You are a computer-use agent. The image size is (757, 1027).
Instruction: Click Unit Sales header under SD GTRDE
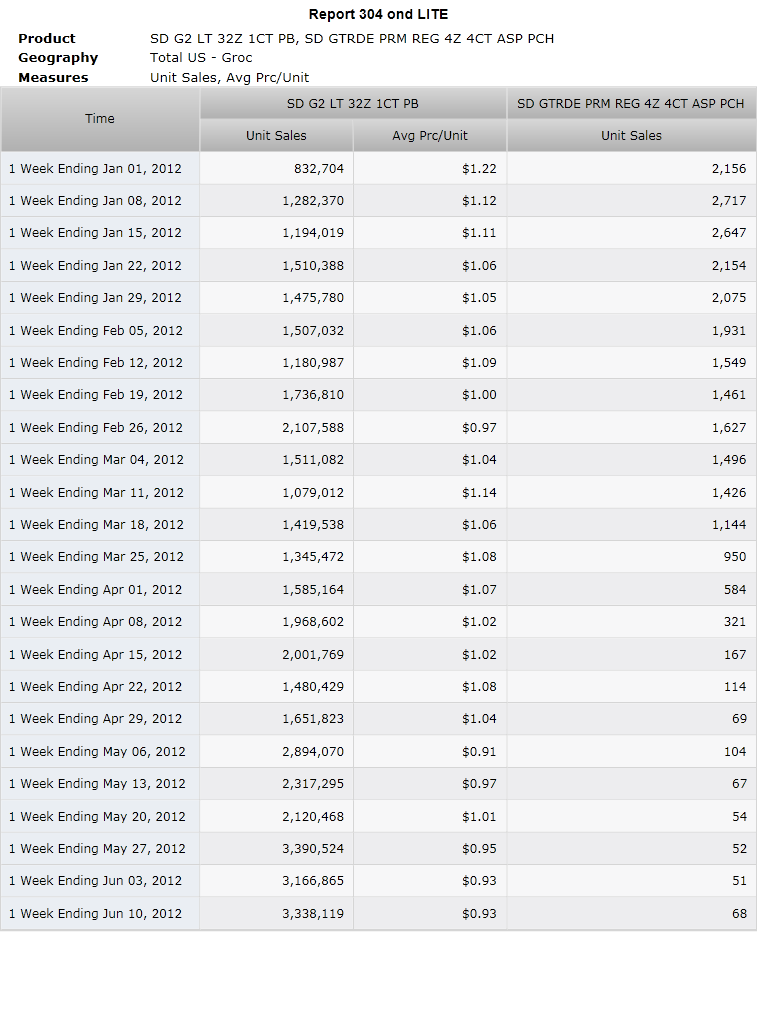pyautogui.click(x=631, y=136)
